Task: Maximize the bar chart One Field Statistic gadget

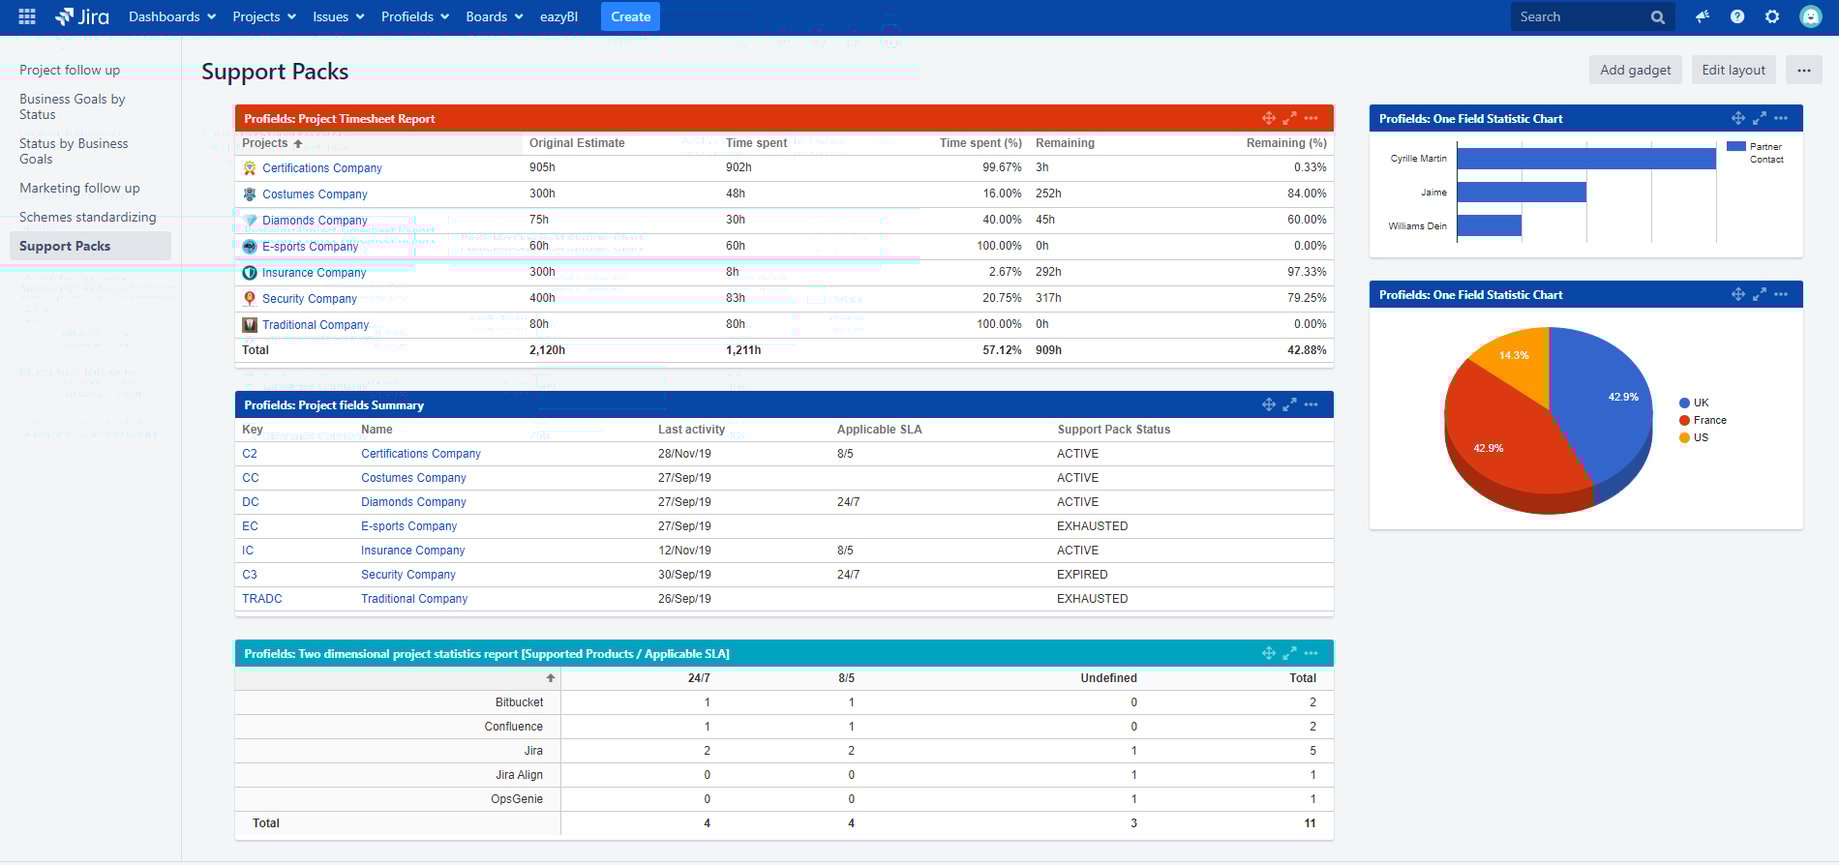Action: point(1759,118)
